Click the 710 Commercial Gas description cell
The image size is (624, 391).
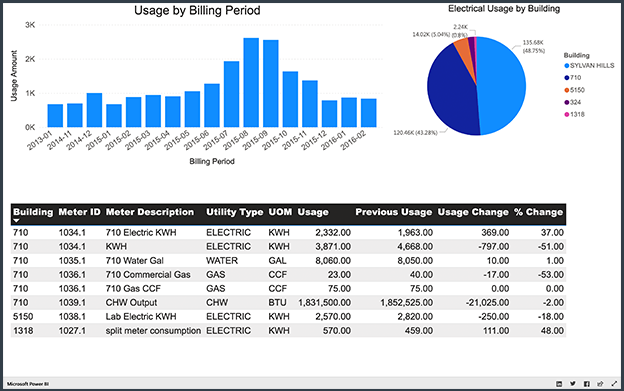click(x=148, y=274)
